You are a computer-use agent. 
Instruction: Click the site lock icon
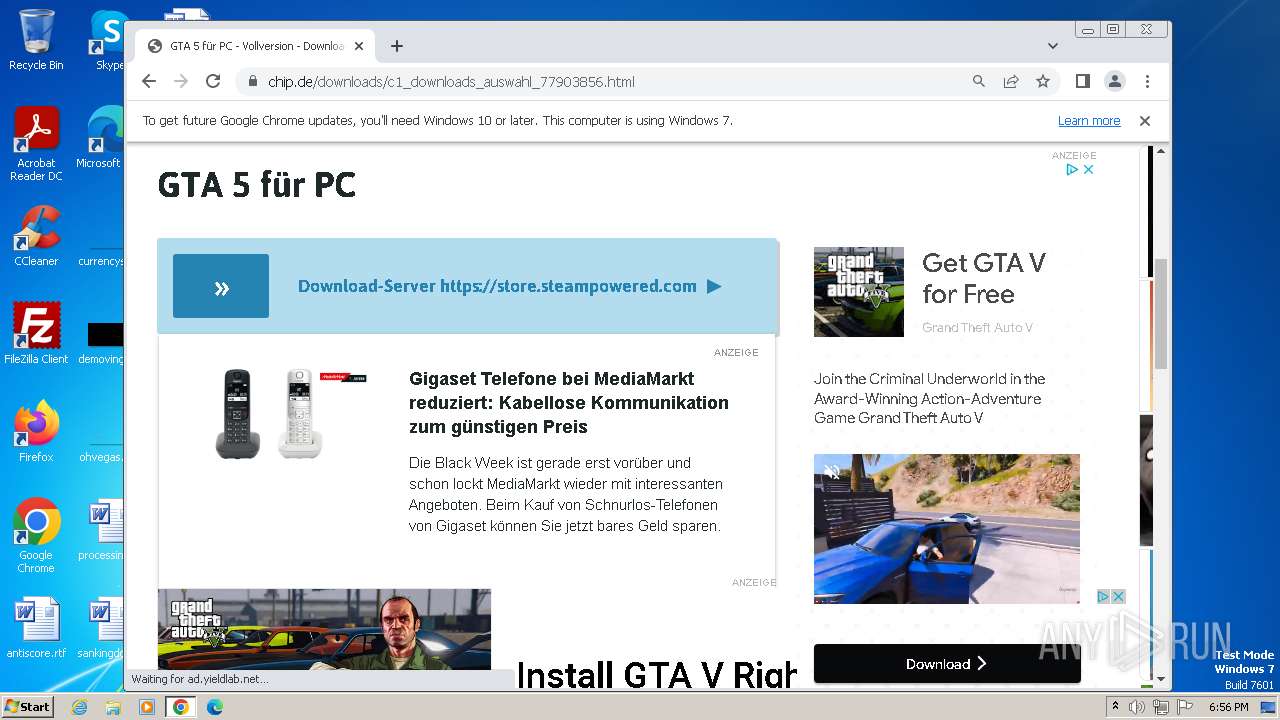[x=253, y=81]
